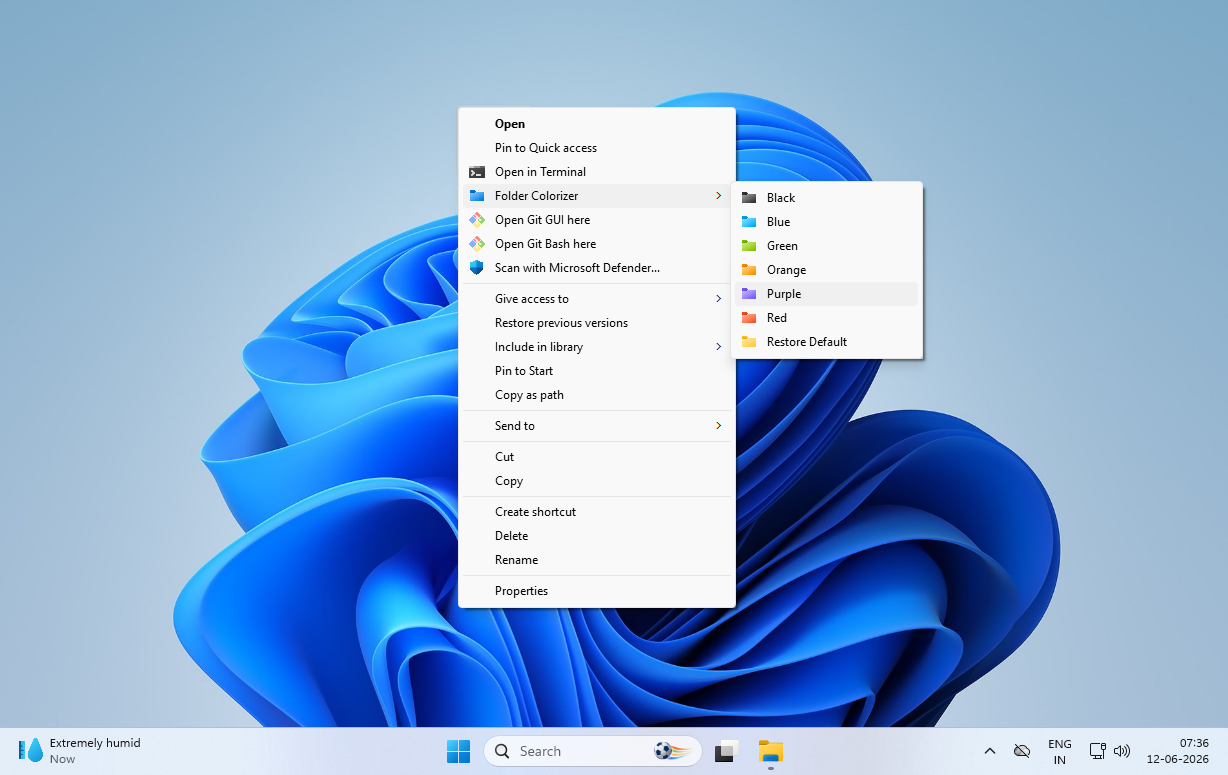
Task: Click the network icon in system tray
Action: (x=1097, y=751)
